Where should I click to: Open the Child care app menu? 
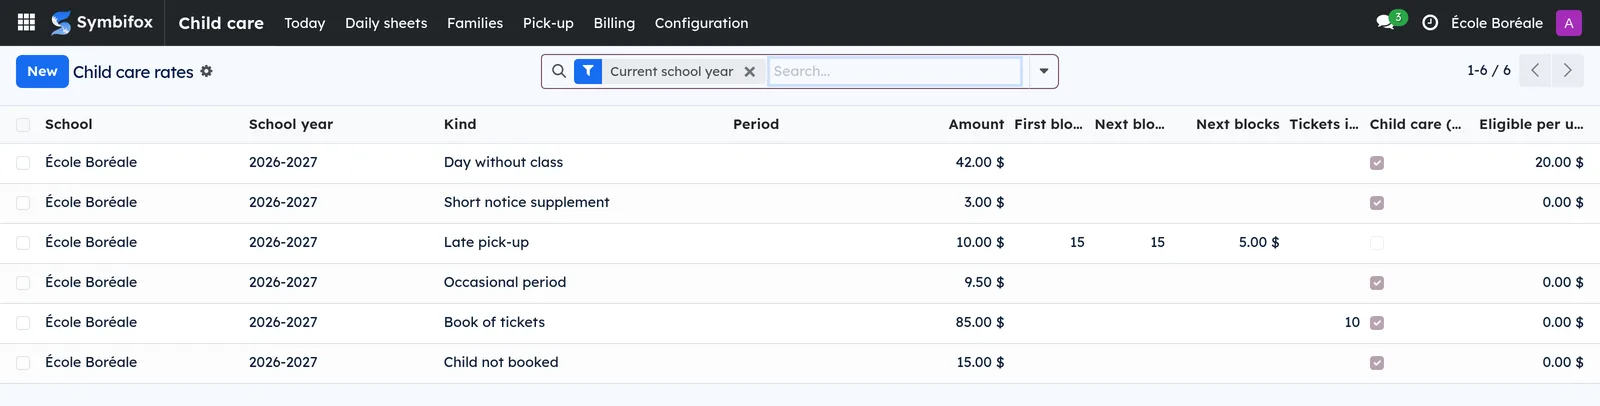click(x=221, y=22)
